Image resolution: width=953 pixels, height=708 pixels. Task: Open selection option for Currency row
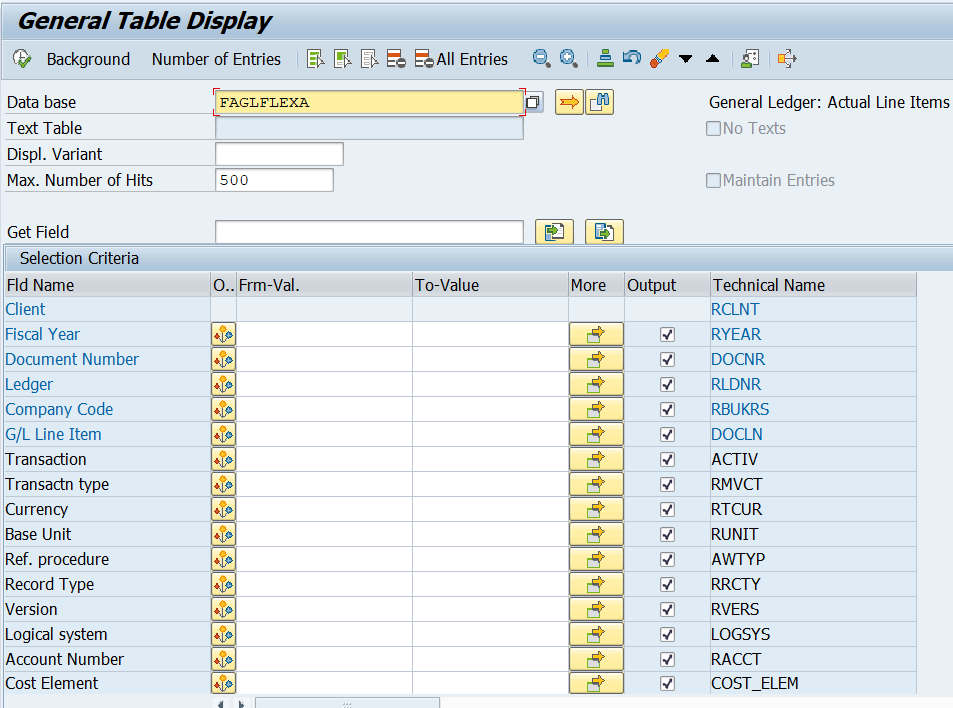(223, 509)
